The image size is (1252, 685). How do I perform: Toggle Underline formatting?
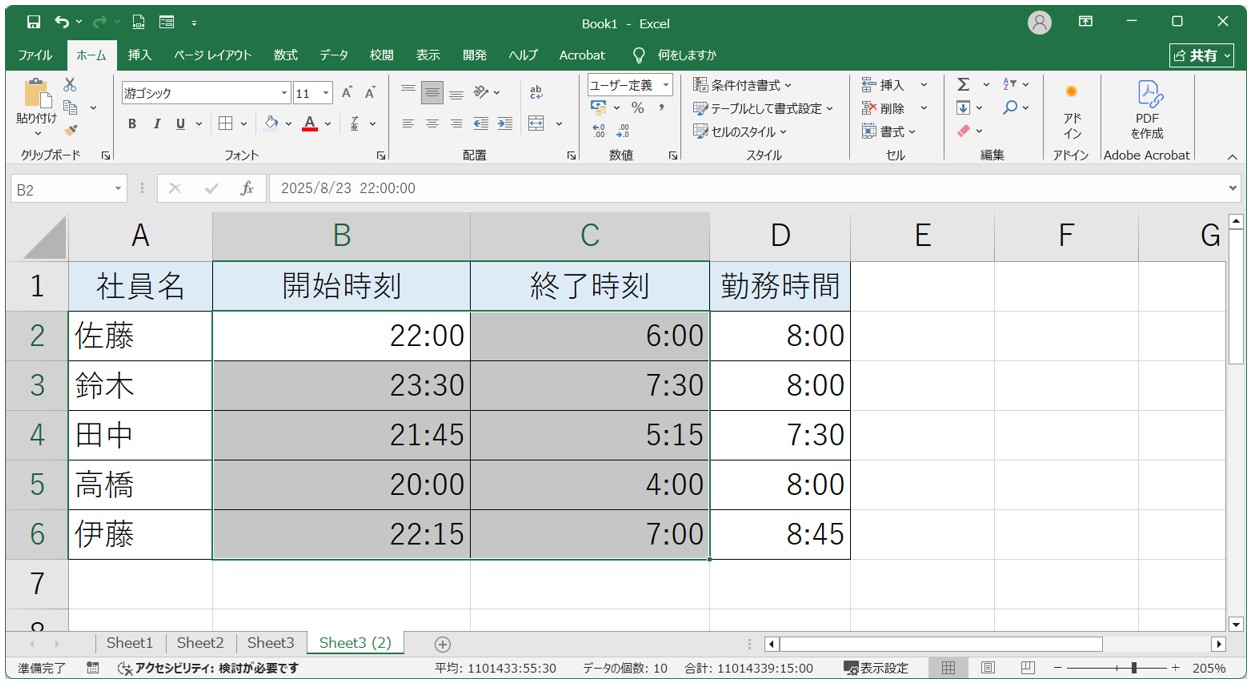[x=180, y=124]
